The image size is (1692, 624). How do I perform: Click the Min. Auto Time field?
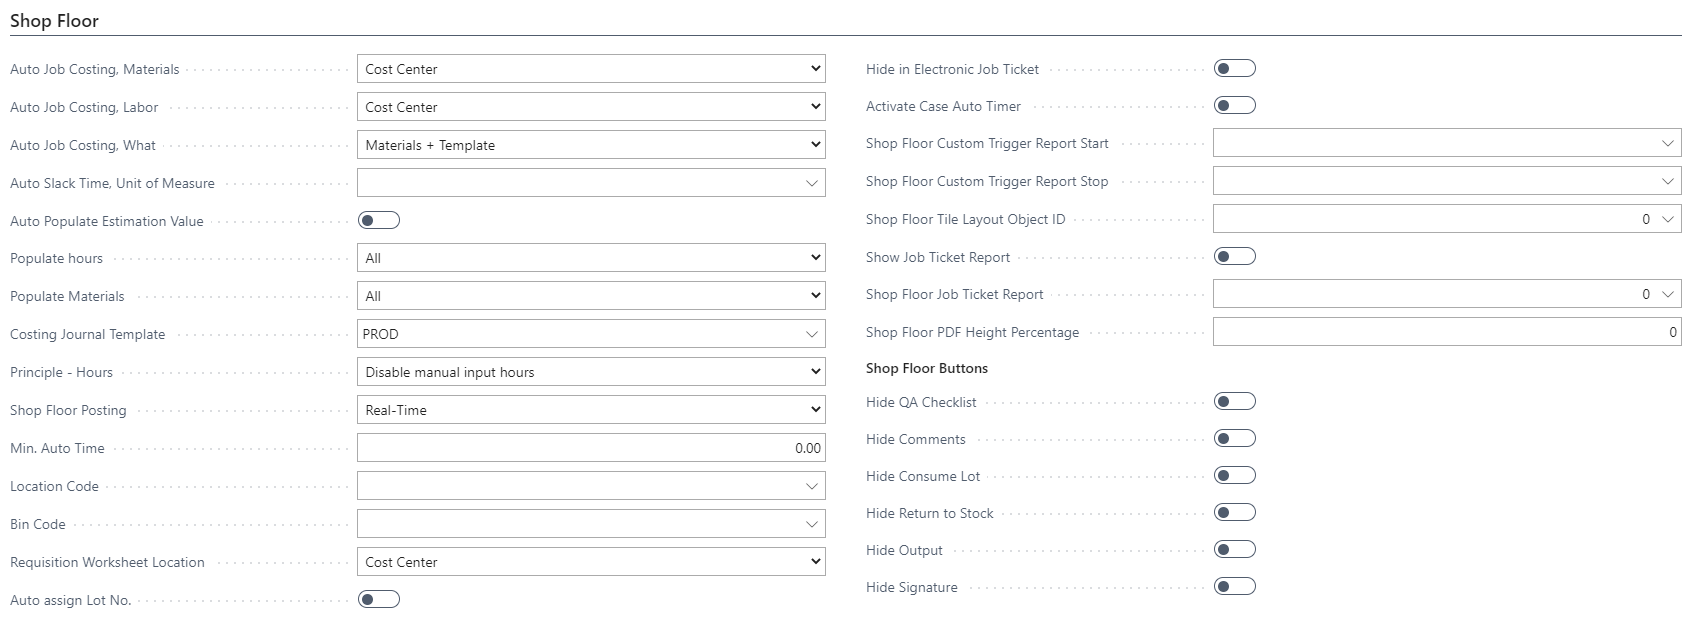(591, 448)
